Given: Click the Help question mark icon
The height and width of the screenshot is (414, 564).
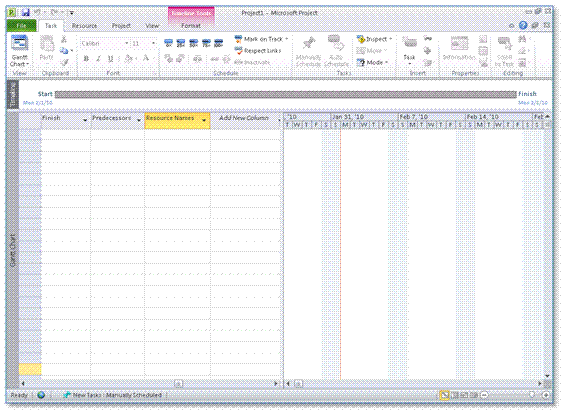Looking at the screenshot, I should pos(523,25).
